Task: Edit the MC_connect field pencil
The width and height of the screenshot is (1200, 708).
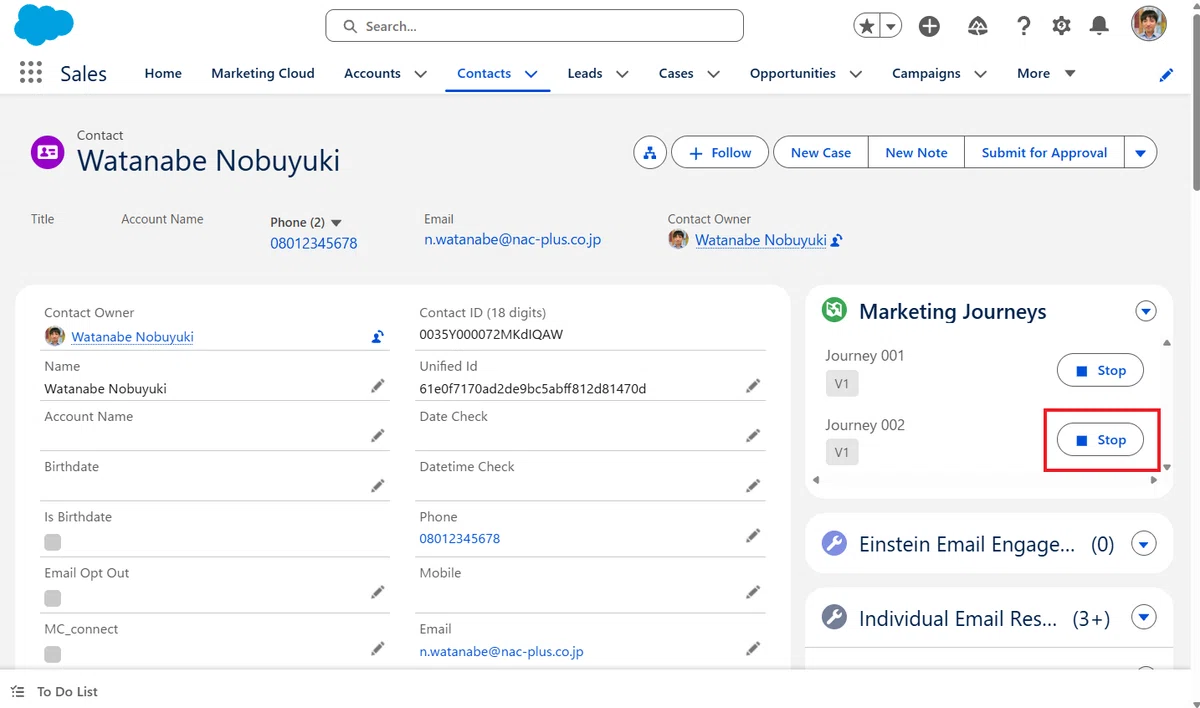Action: [378, 648]
